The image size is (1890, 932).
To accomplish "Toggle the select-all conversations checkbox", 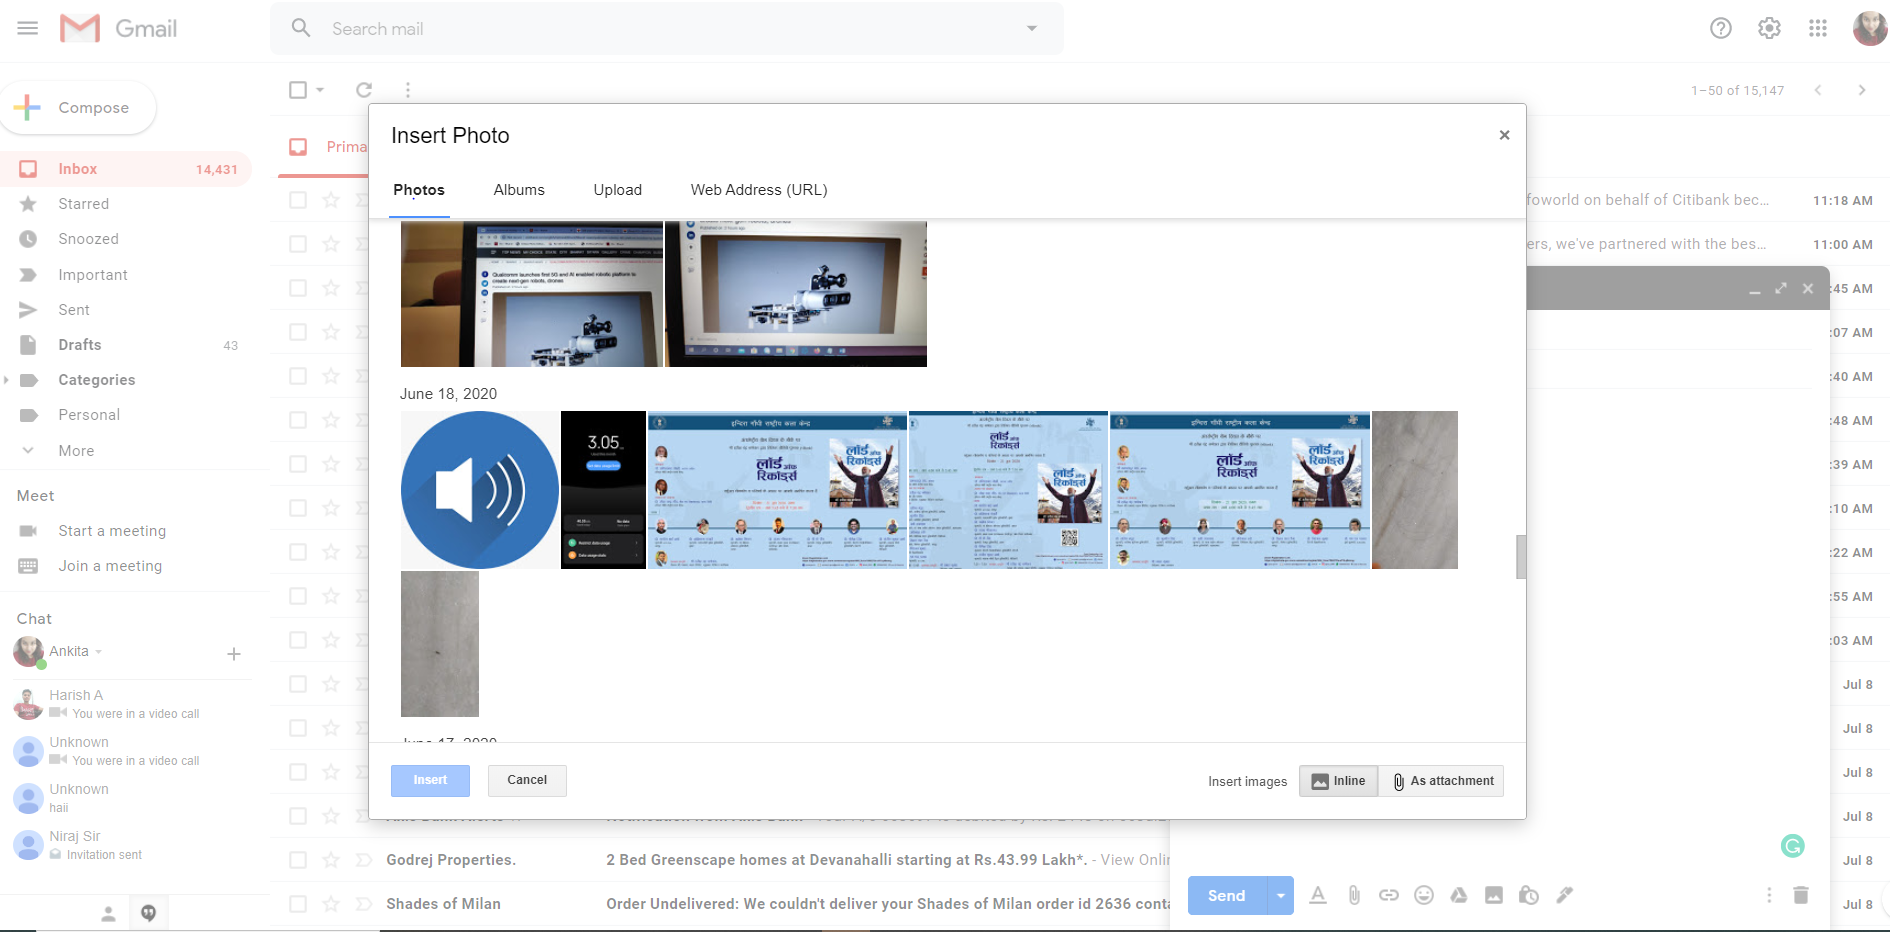I will coord(297,89).
